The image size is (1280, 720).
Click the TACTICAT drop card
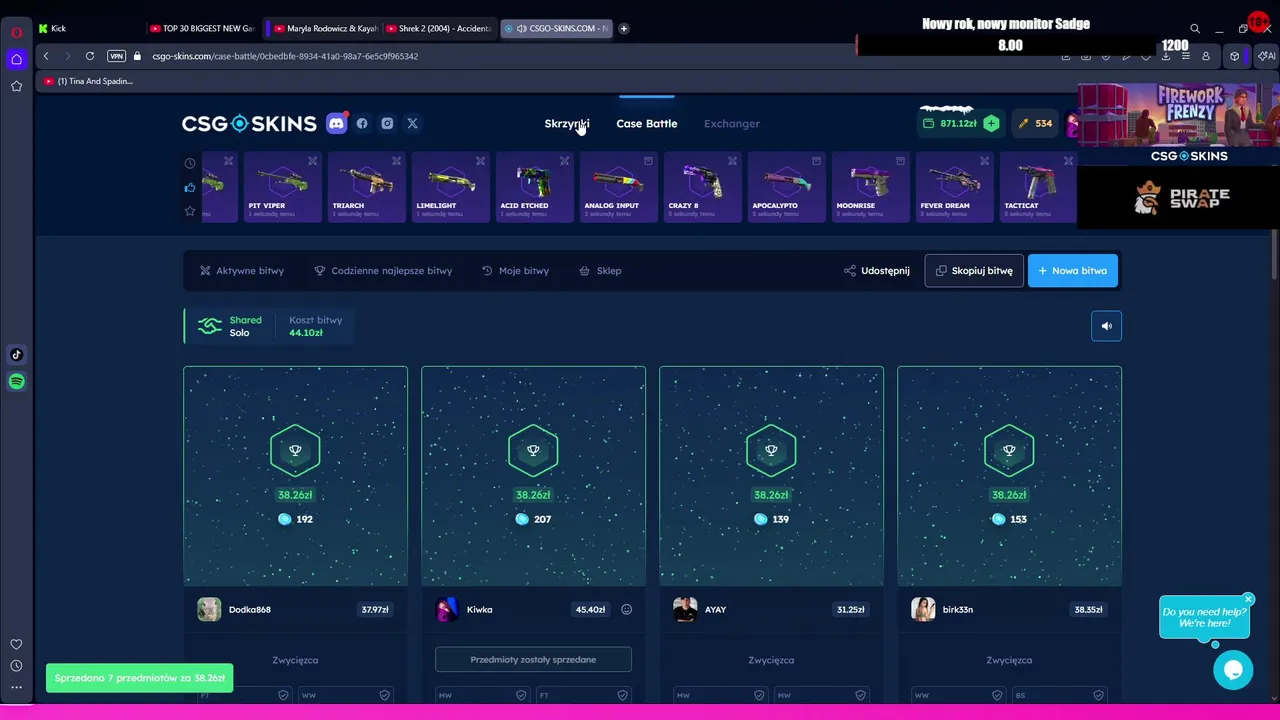[1039, 187]
